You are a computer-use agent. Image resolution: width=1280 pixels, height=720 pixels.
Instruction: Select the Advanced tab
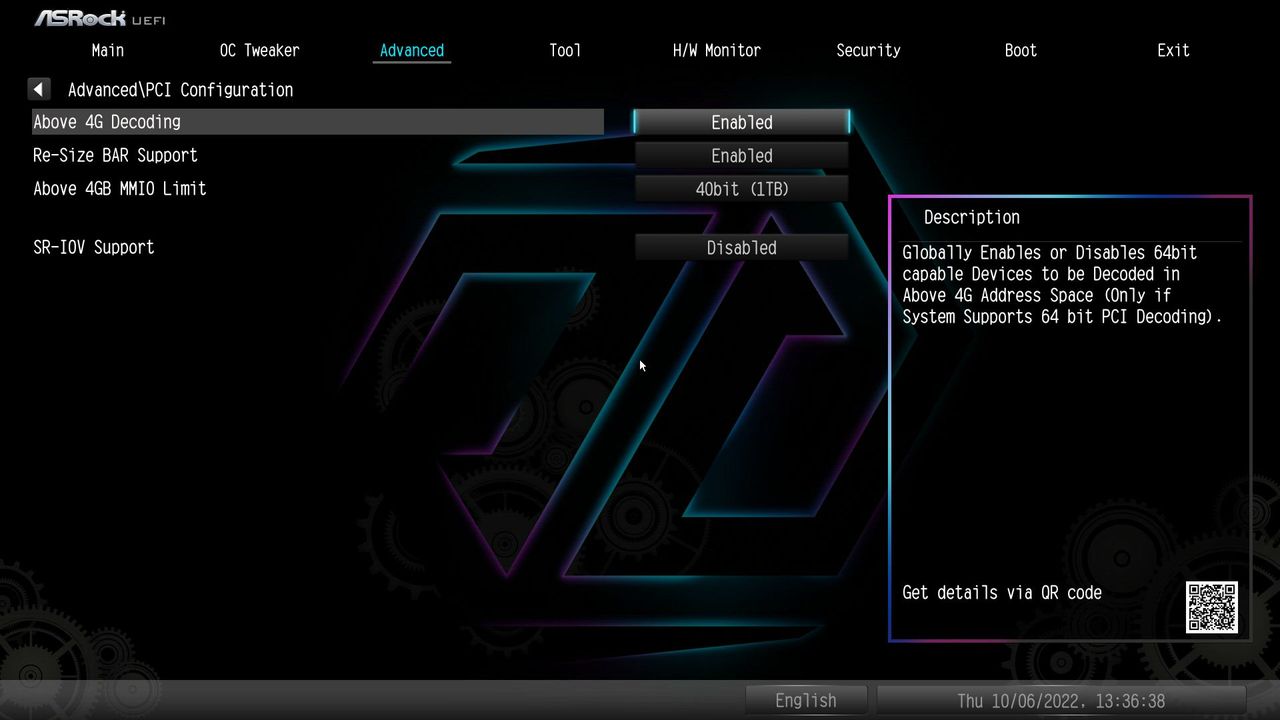[x=412, y=50]
